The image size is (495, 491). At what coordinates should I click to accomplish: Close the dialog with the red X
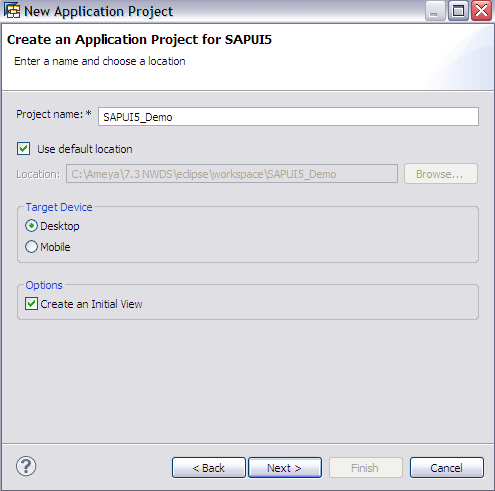pos(482,11)
